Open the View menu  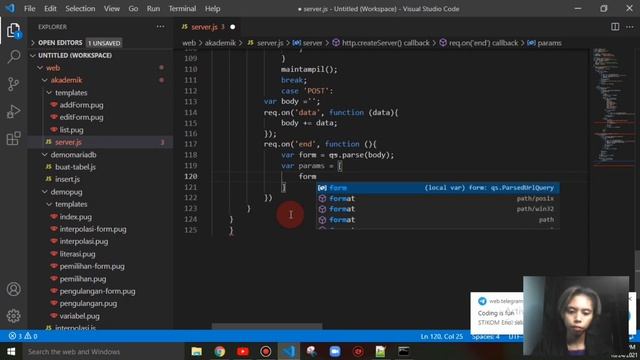111,9
